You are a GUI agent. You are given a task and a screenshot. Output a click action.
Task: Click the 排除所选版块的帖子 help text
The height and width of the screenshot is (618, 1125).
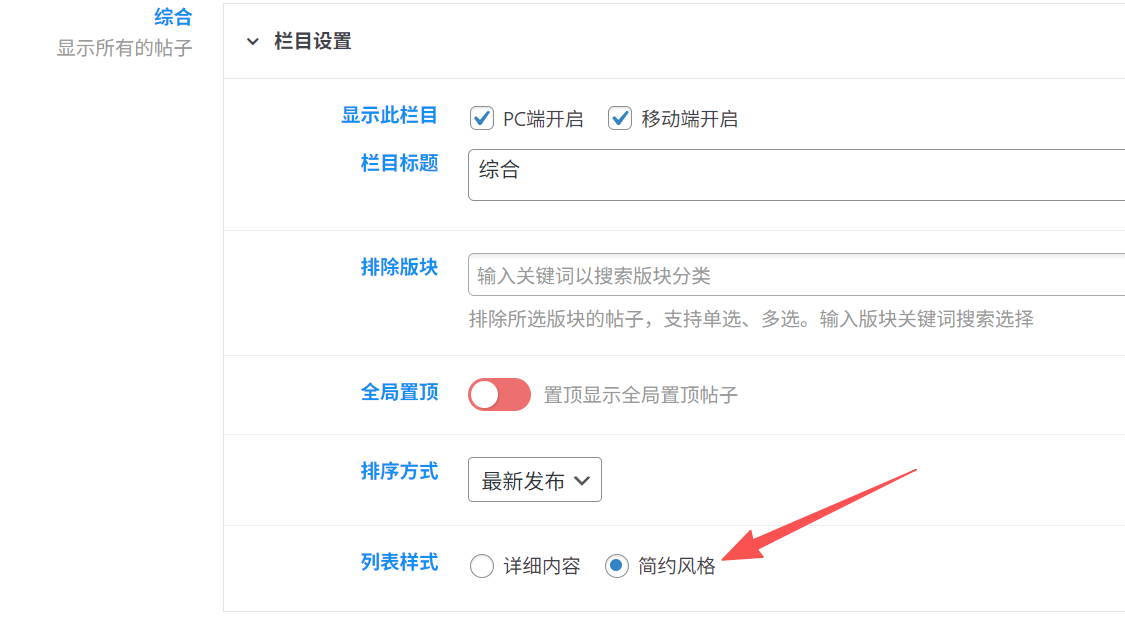[750, 319]
